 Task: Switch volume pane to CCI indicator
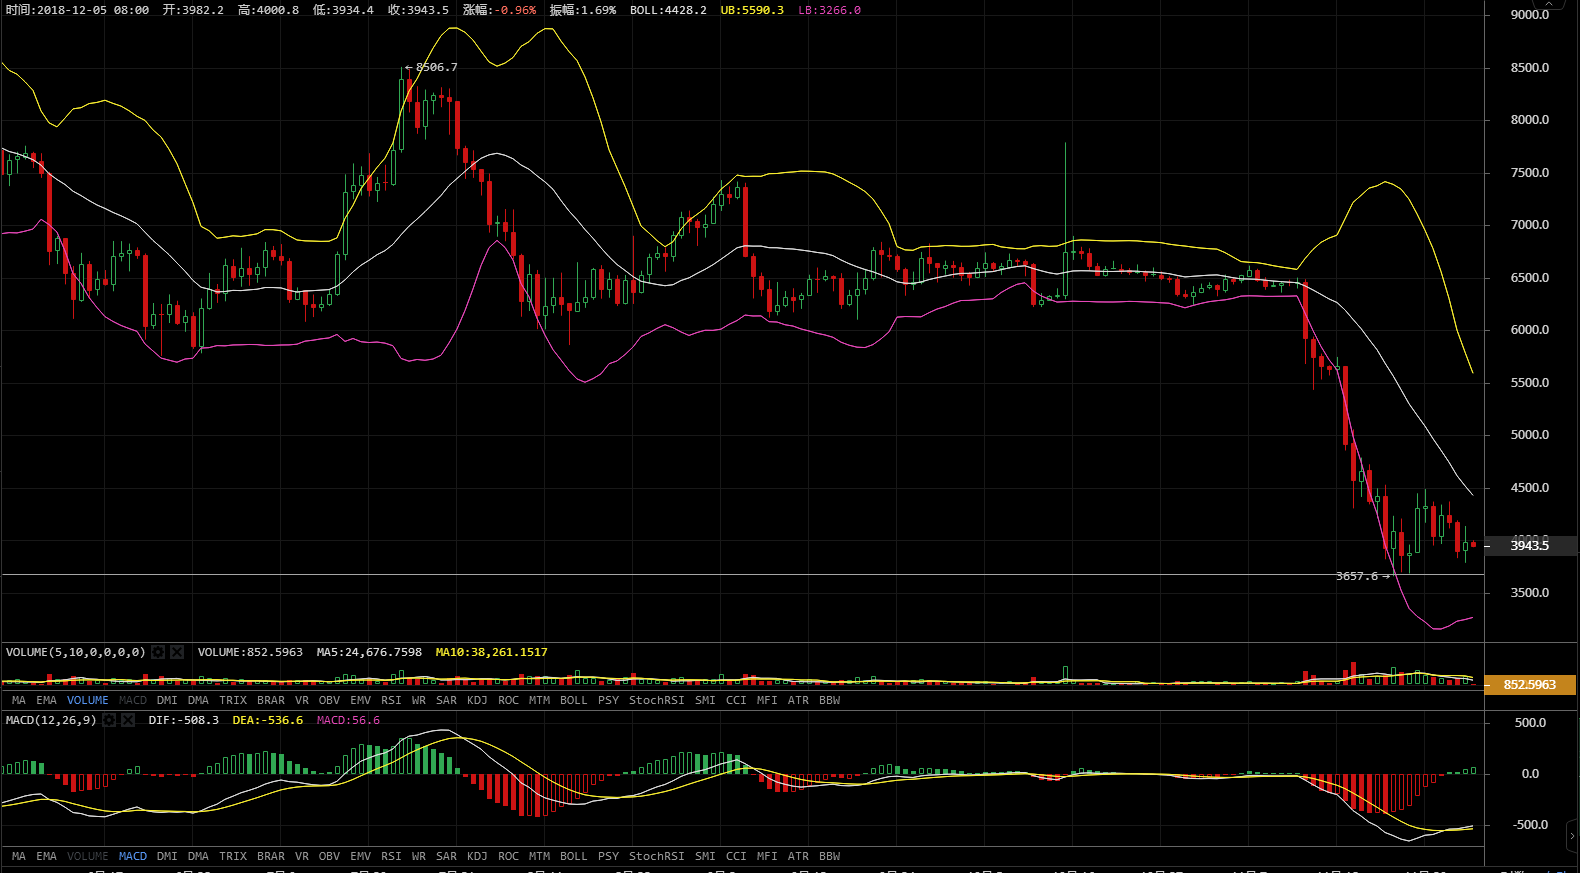pos(736,700)
